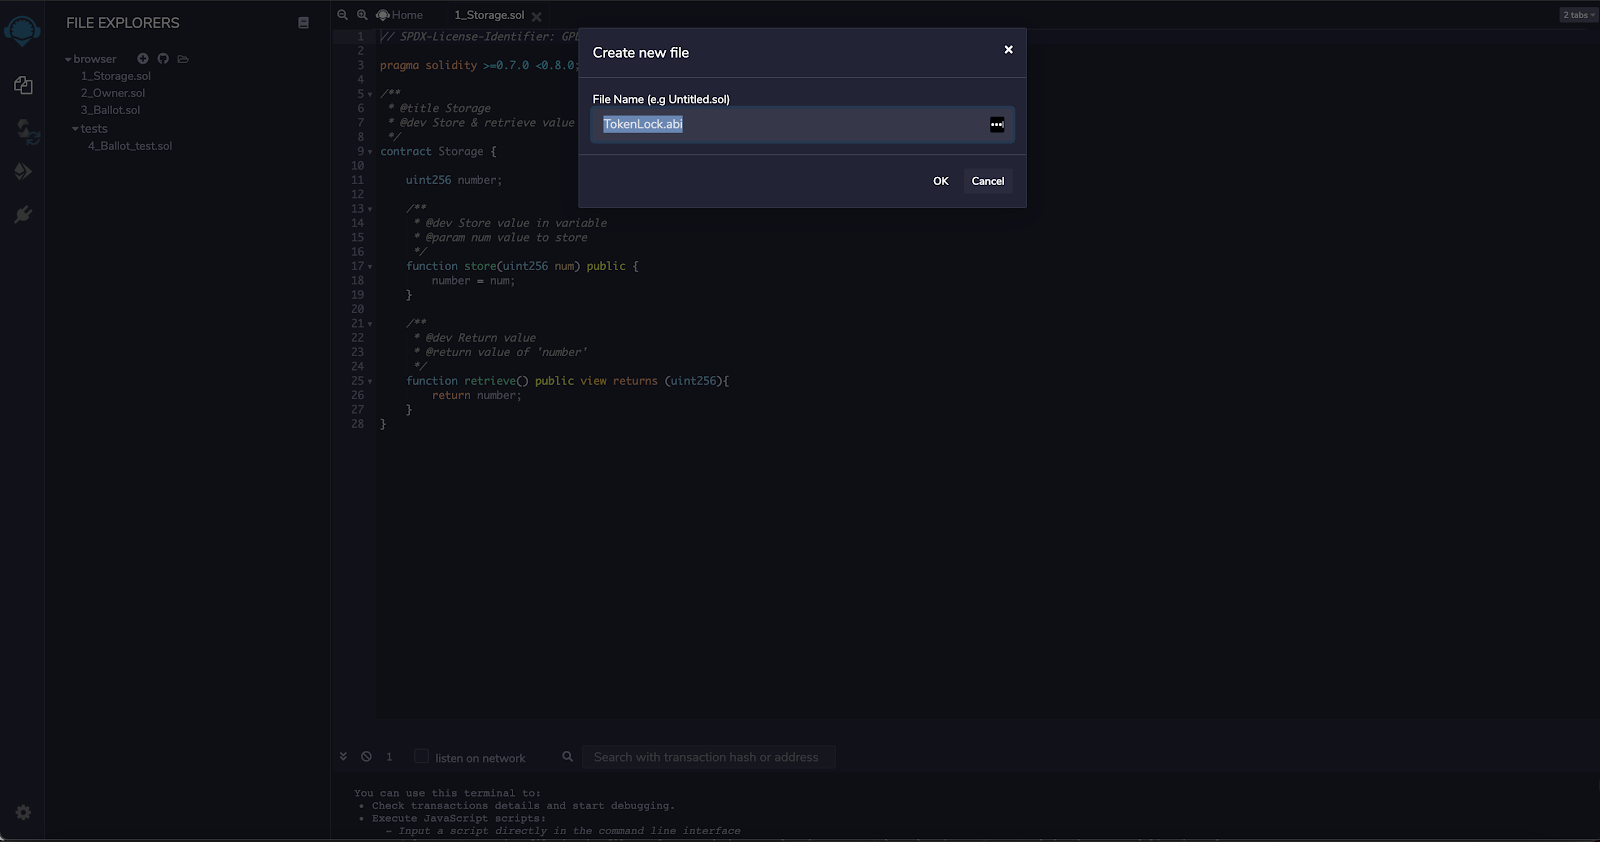Click the 'number = num;' code line
The image size is (1600, 842).
[473, 281]
